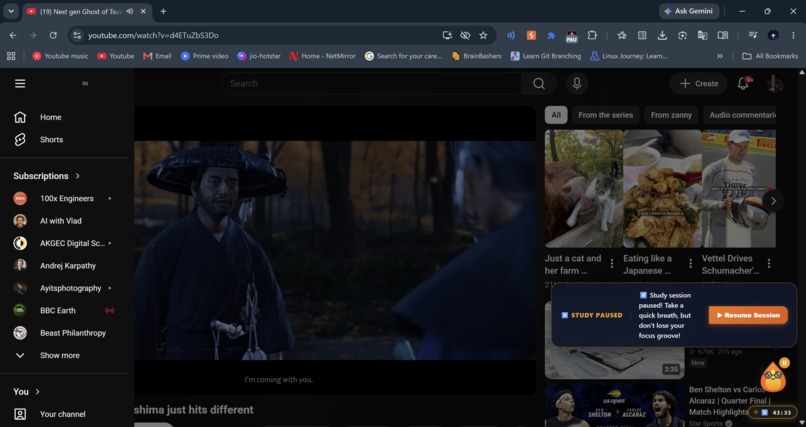Open options for 'Vettel Drives Schumacher' short
The image size is (806, 427).
tap(769, 264)
